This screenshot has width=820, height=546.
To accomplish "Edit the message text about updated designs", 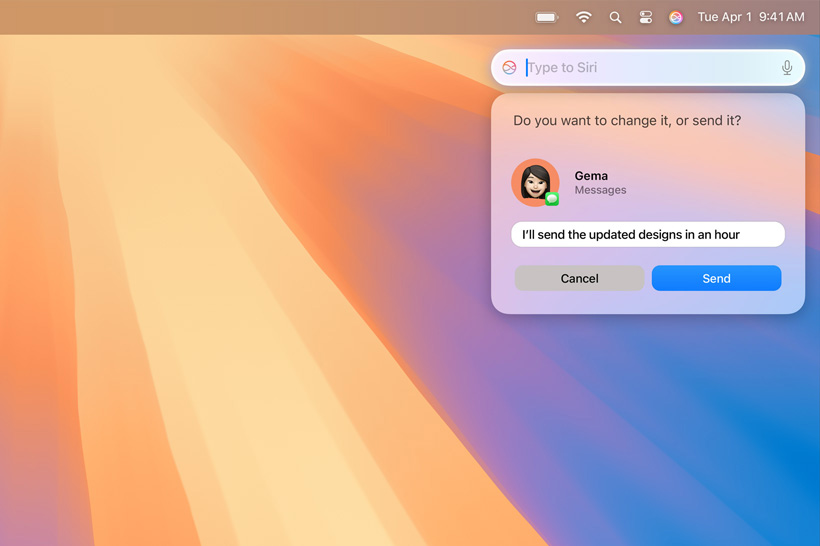I will 647,235.
